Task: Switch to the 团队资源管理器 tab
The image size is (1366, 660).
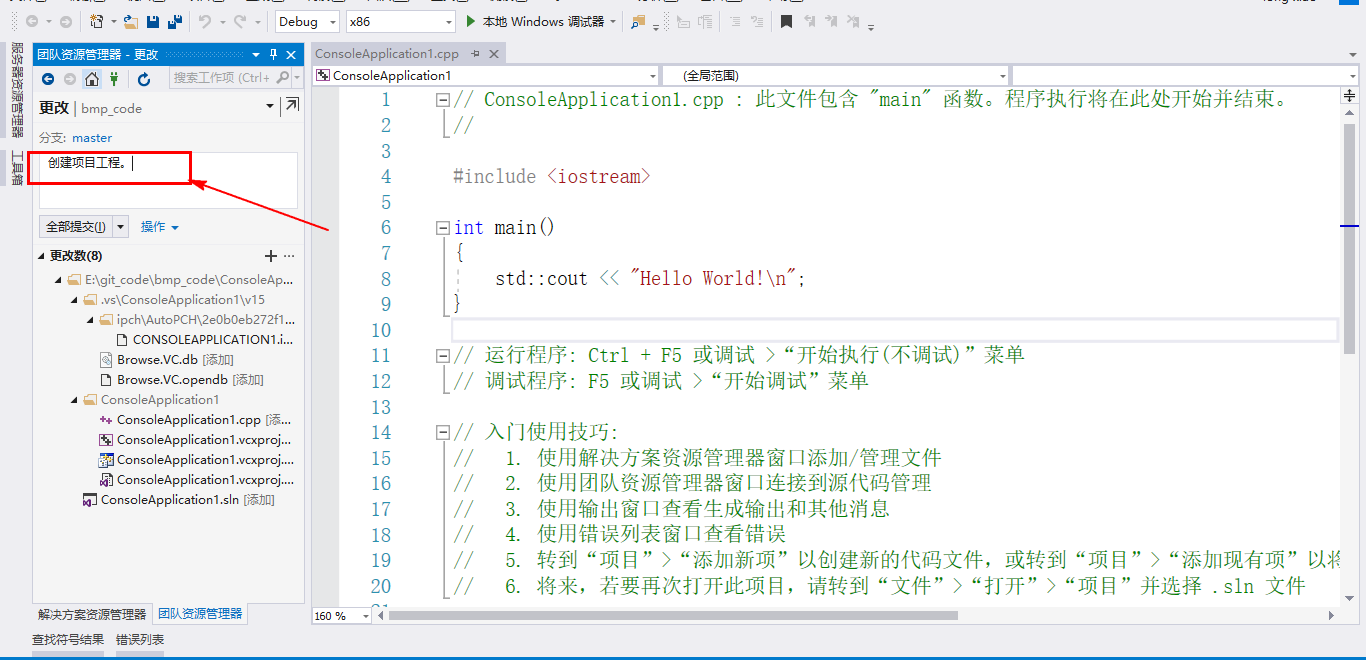Action: coord(200,614)
